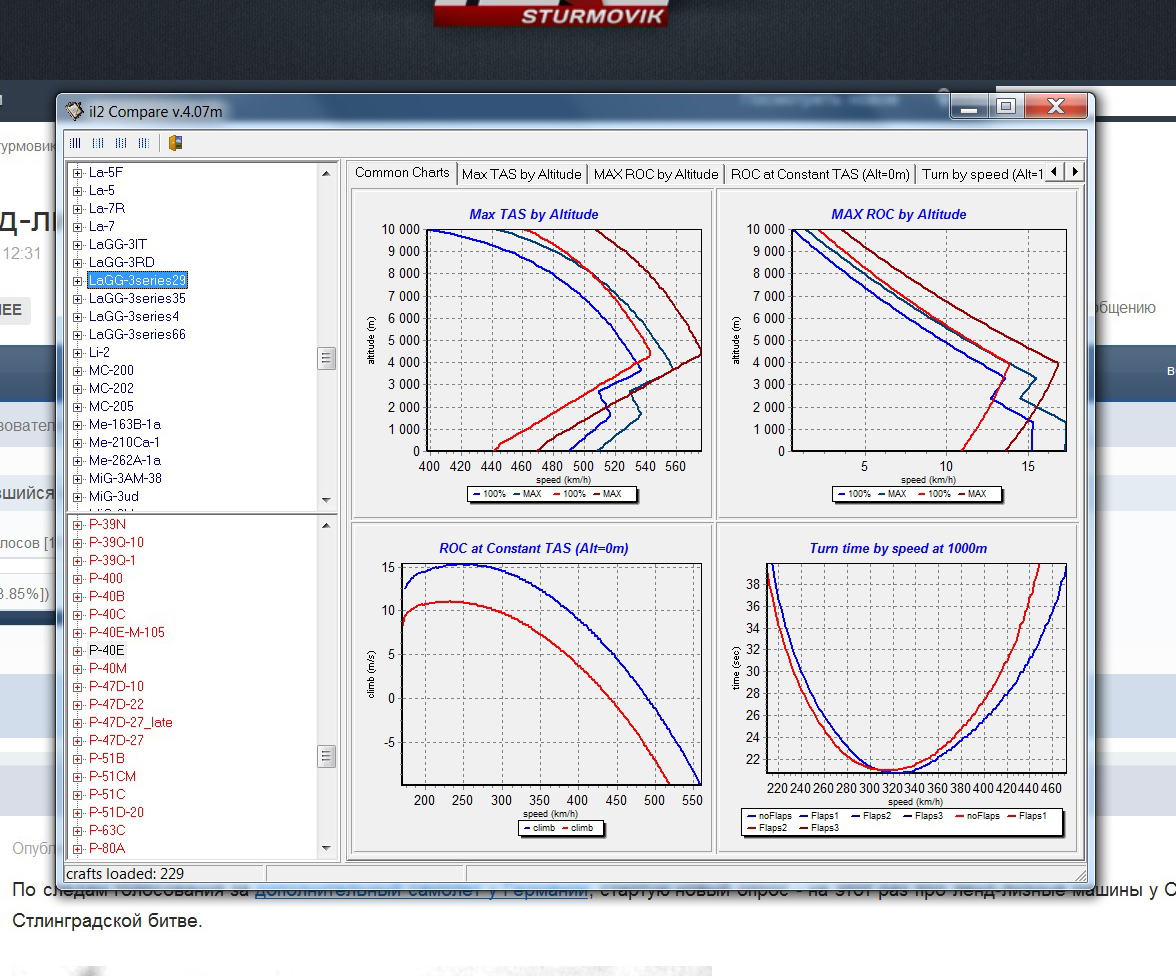The width and height of the screenshot is (1176, 976).
Task: Open the ROC at Constant TAS tab
Action: pos(820,174)
